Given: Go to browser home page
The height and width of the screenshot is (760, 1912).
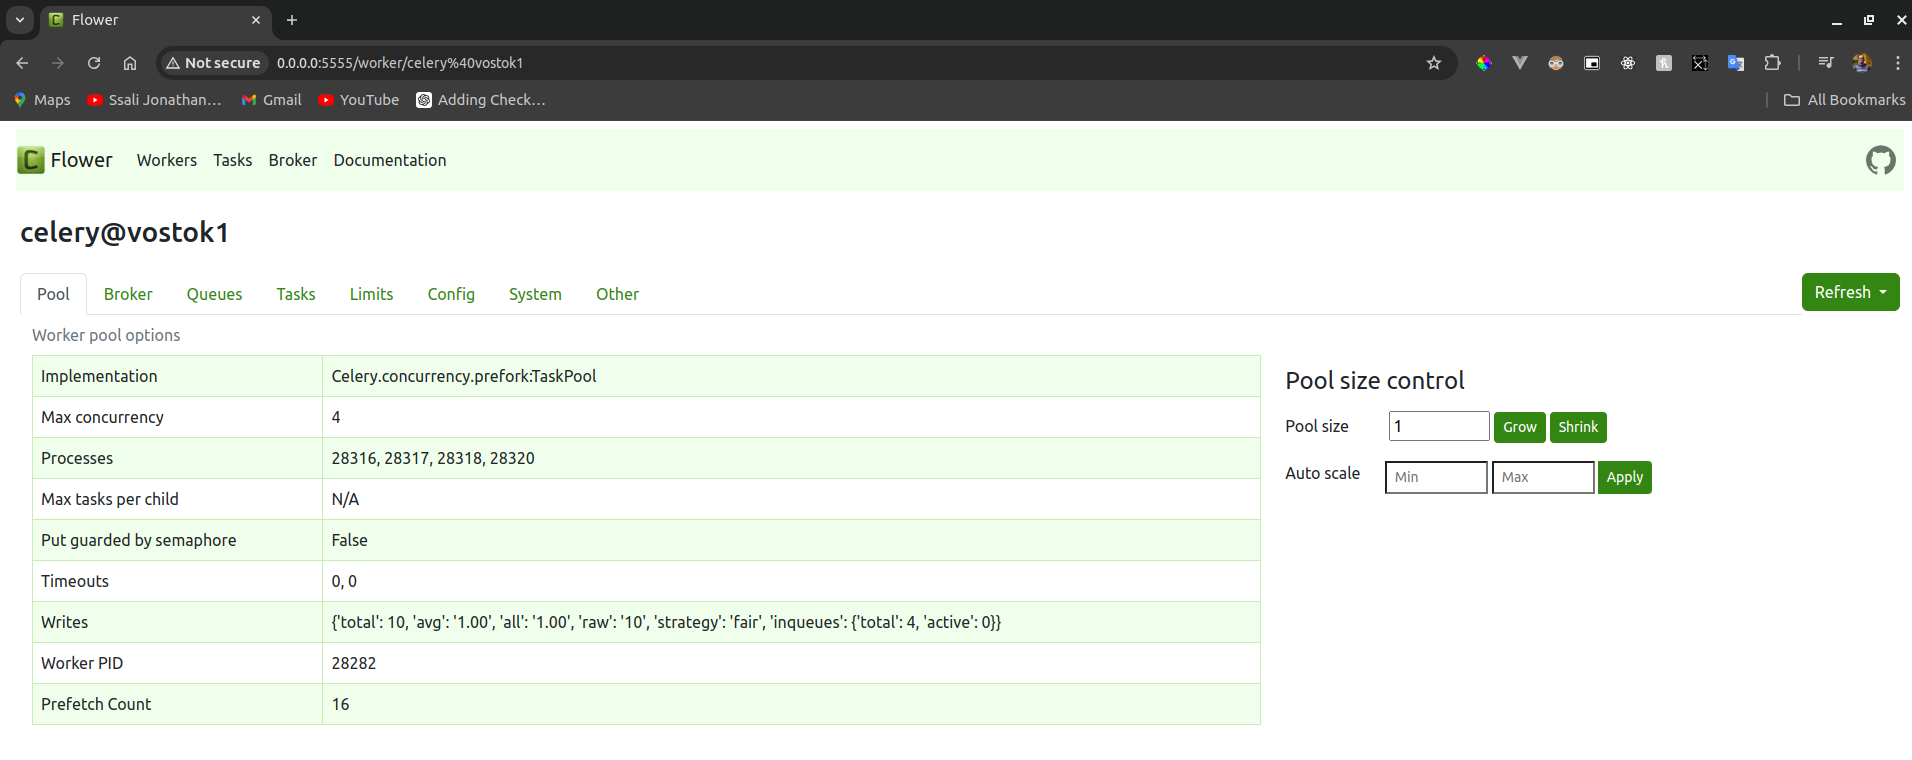Looking at the screenshot, I should pyautogui.click(x=130, y=63).
